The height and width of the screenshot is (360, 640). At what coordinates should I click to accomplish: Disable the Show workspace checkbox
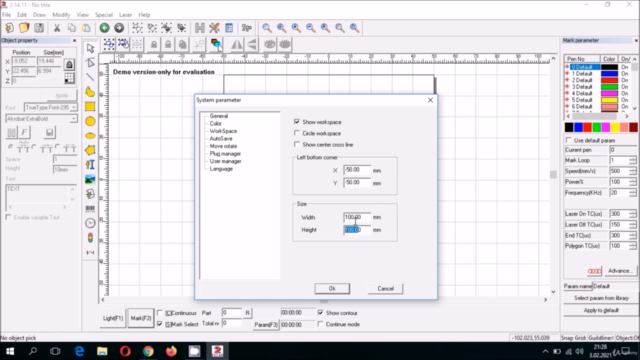pyautogui.click(x=297, y=122)
